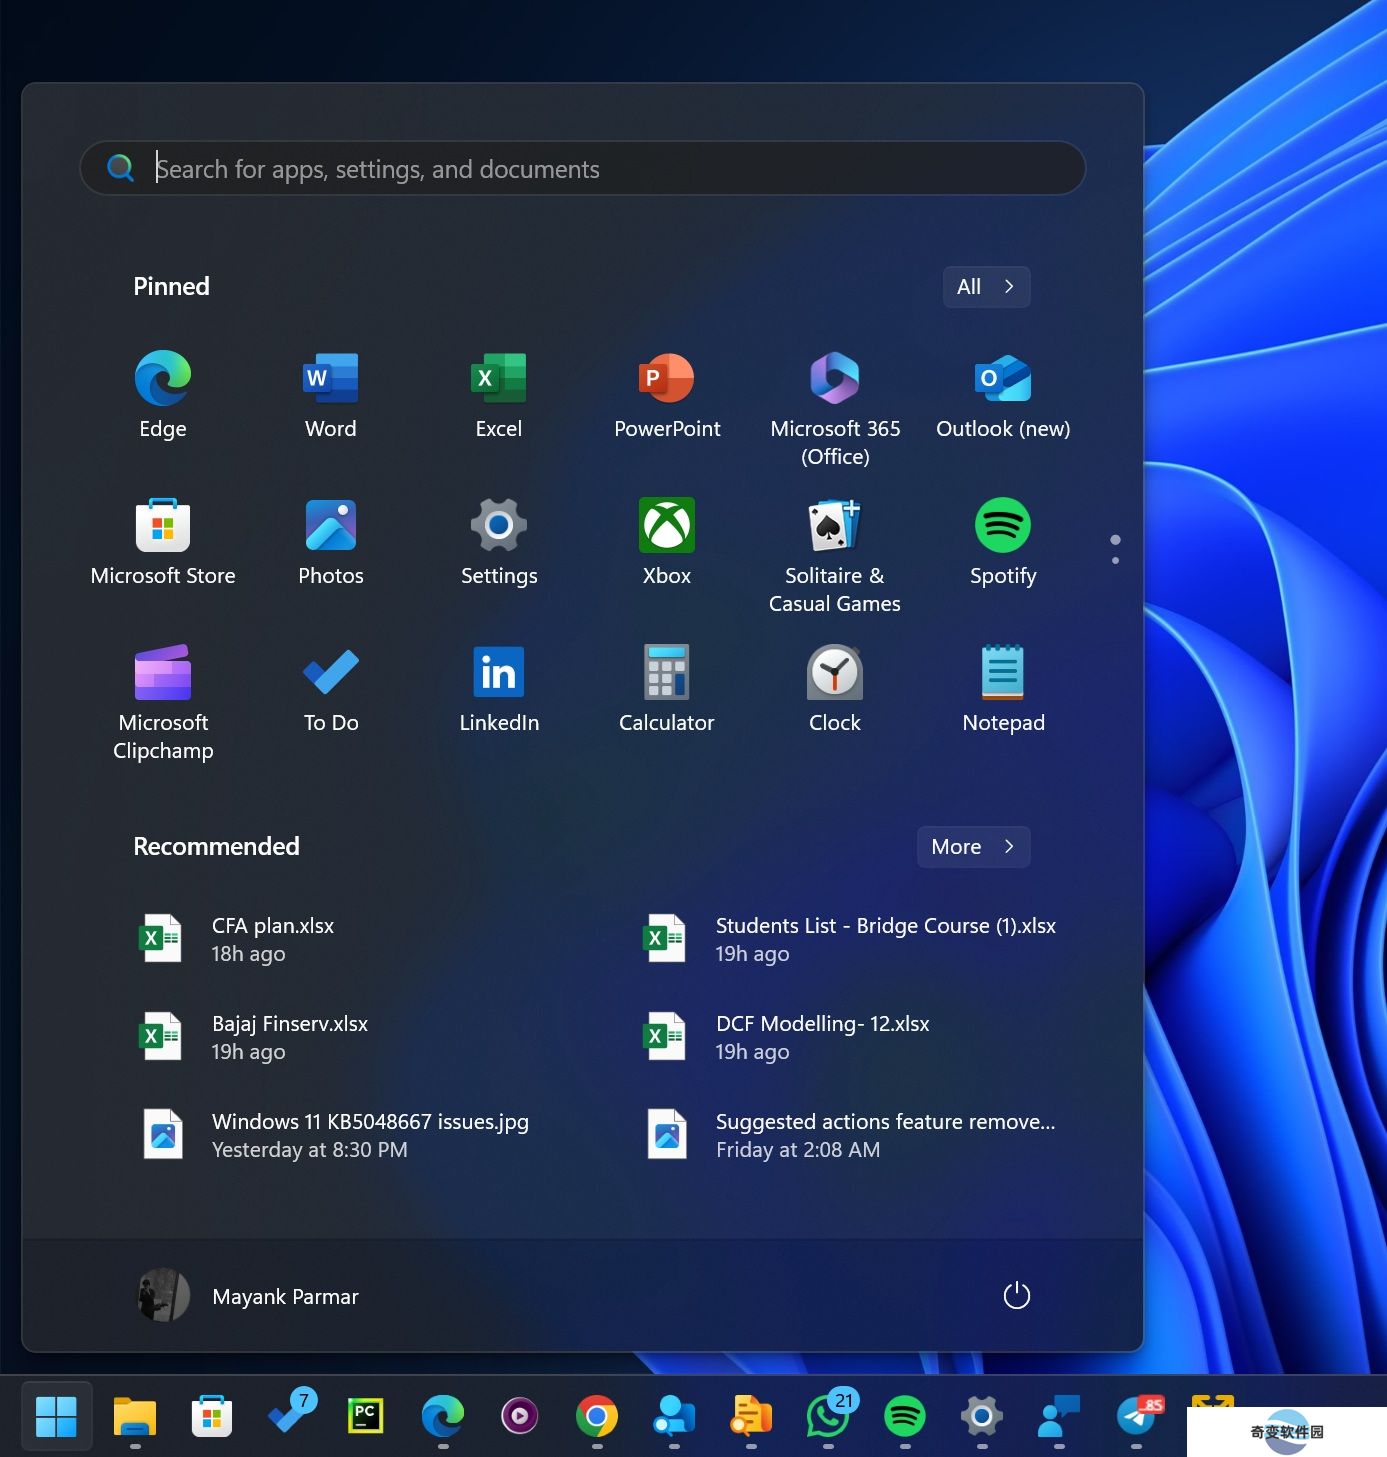Go to next page of pinned apps
Viewport: 1387px width, 1457px height.
(1115, 560)
